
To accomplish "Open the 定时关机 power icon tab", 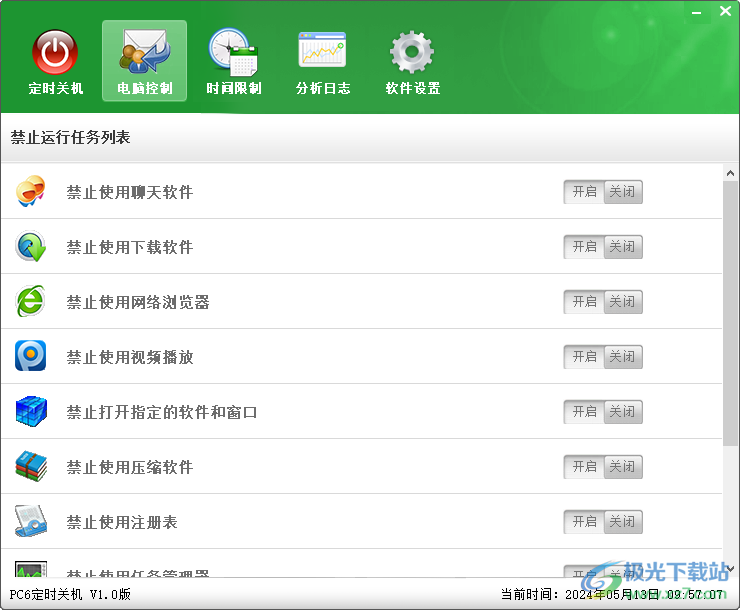I will (x=55, y=61).
